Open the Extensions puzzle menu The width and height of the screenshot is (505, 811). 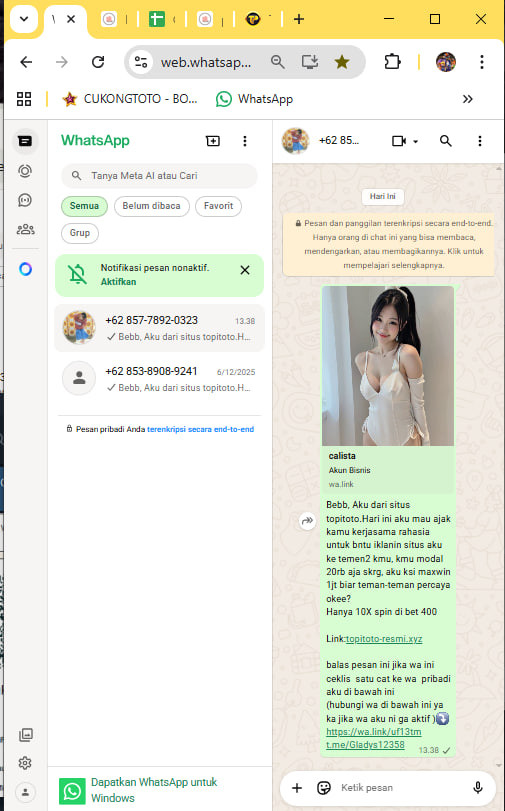click(x=393, y=62)
